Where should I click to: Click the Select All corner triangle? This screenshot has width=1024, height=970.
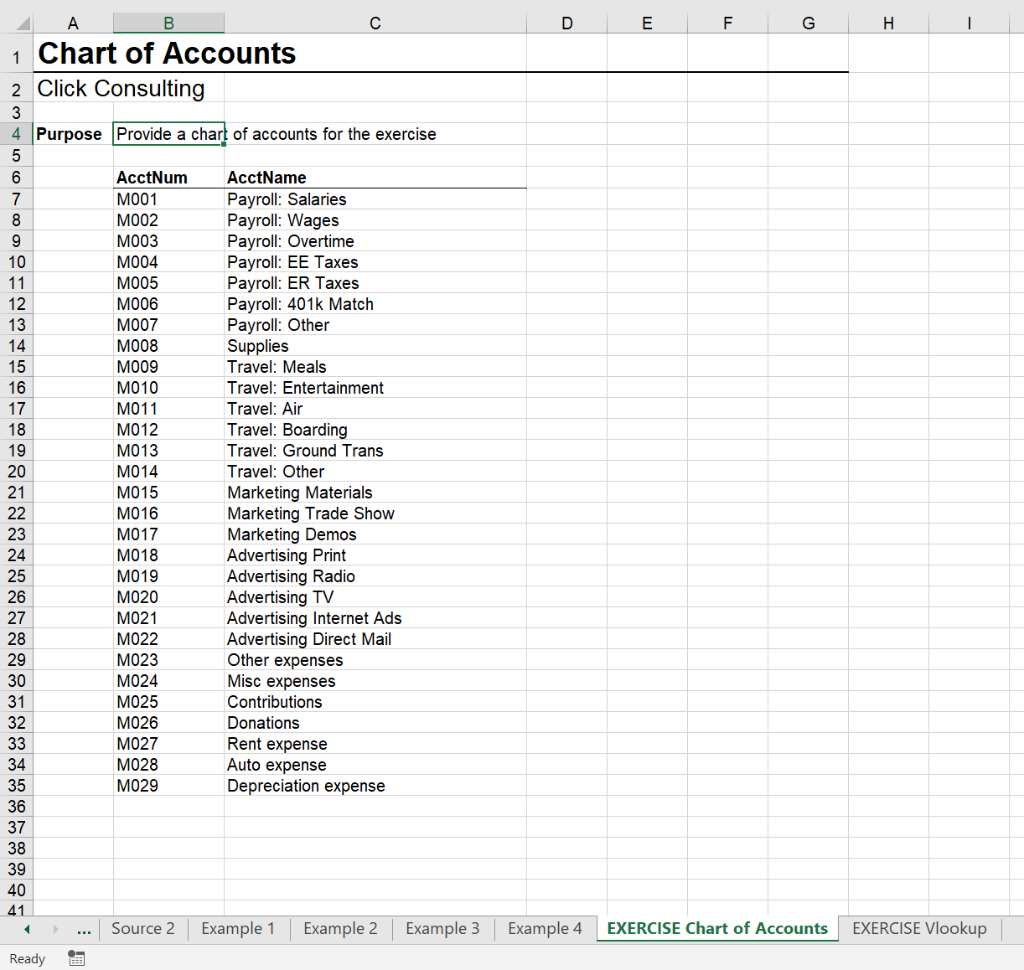point(24,24)
